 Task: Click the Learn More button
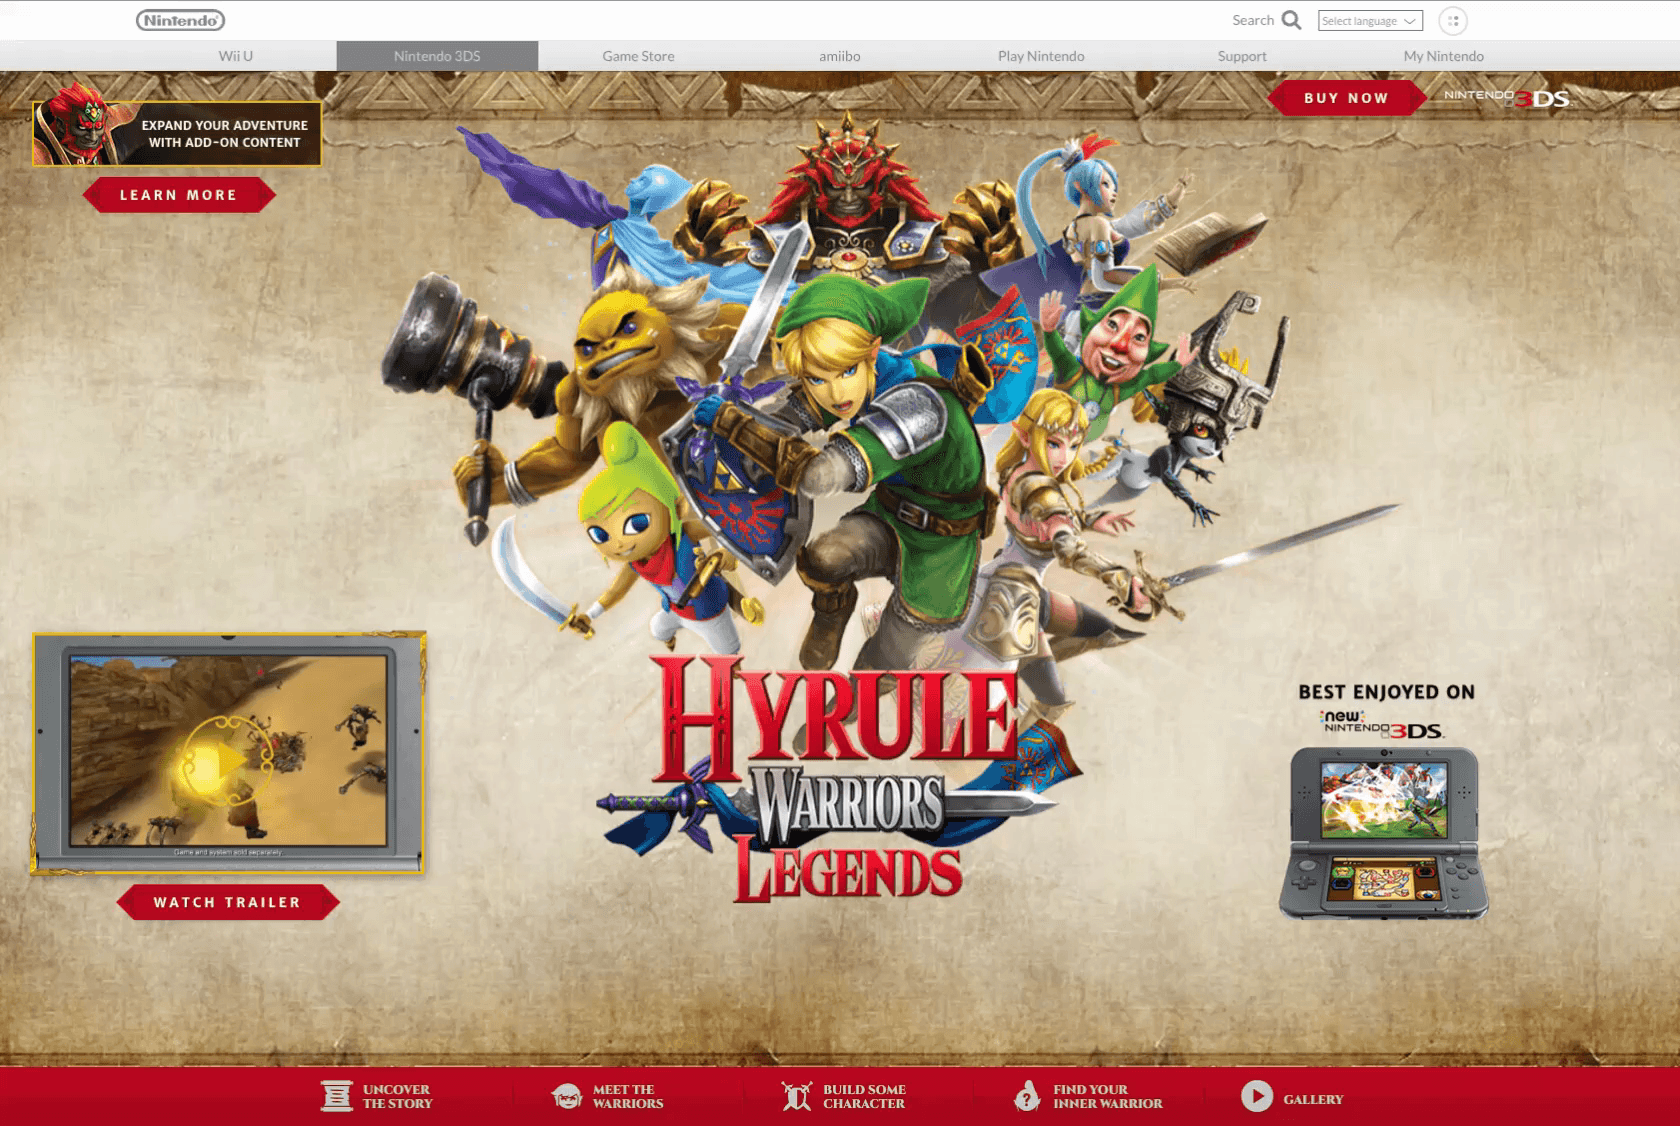click(179, 195)
